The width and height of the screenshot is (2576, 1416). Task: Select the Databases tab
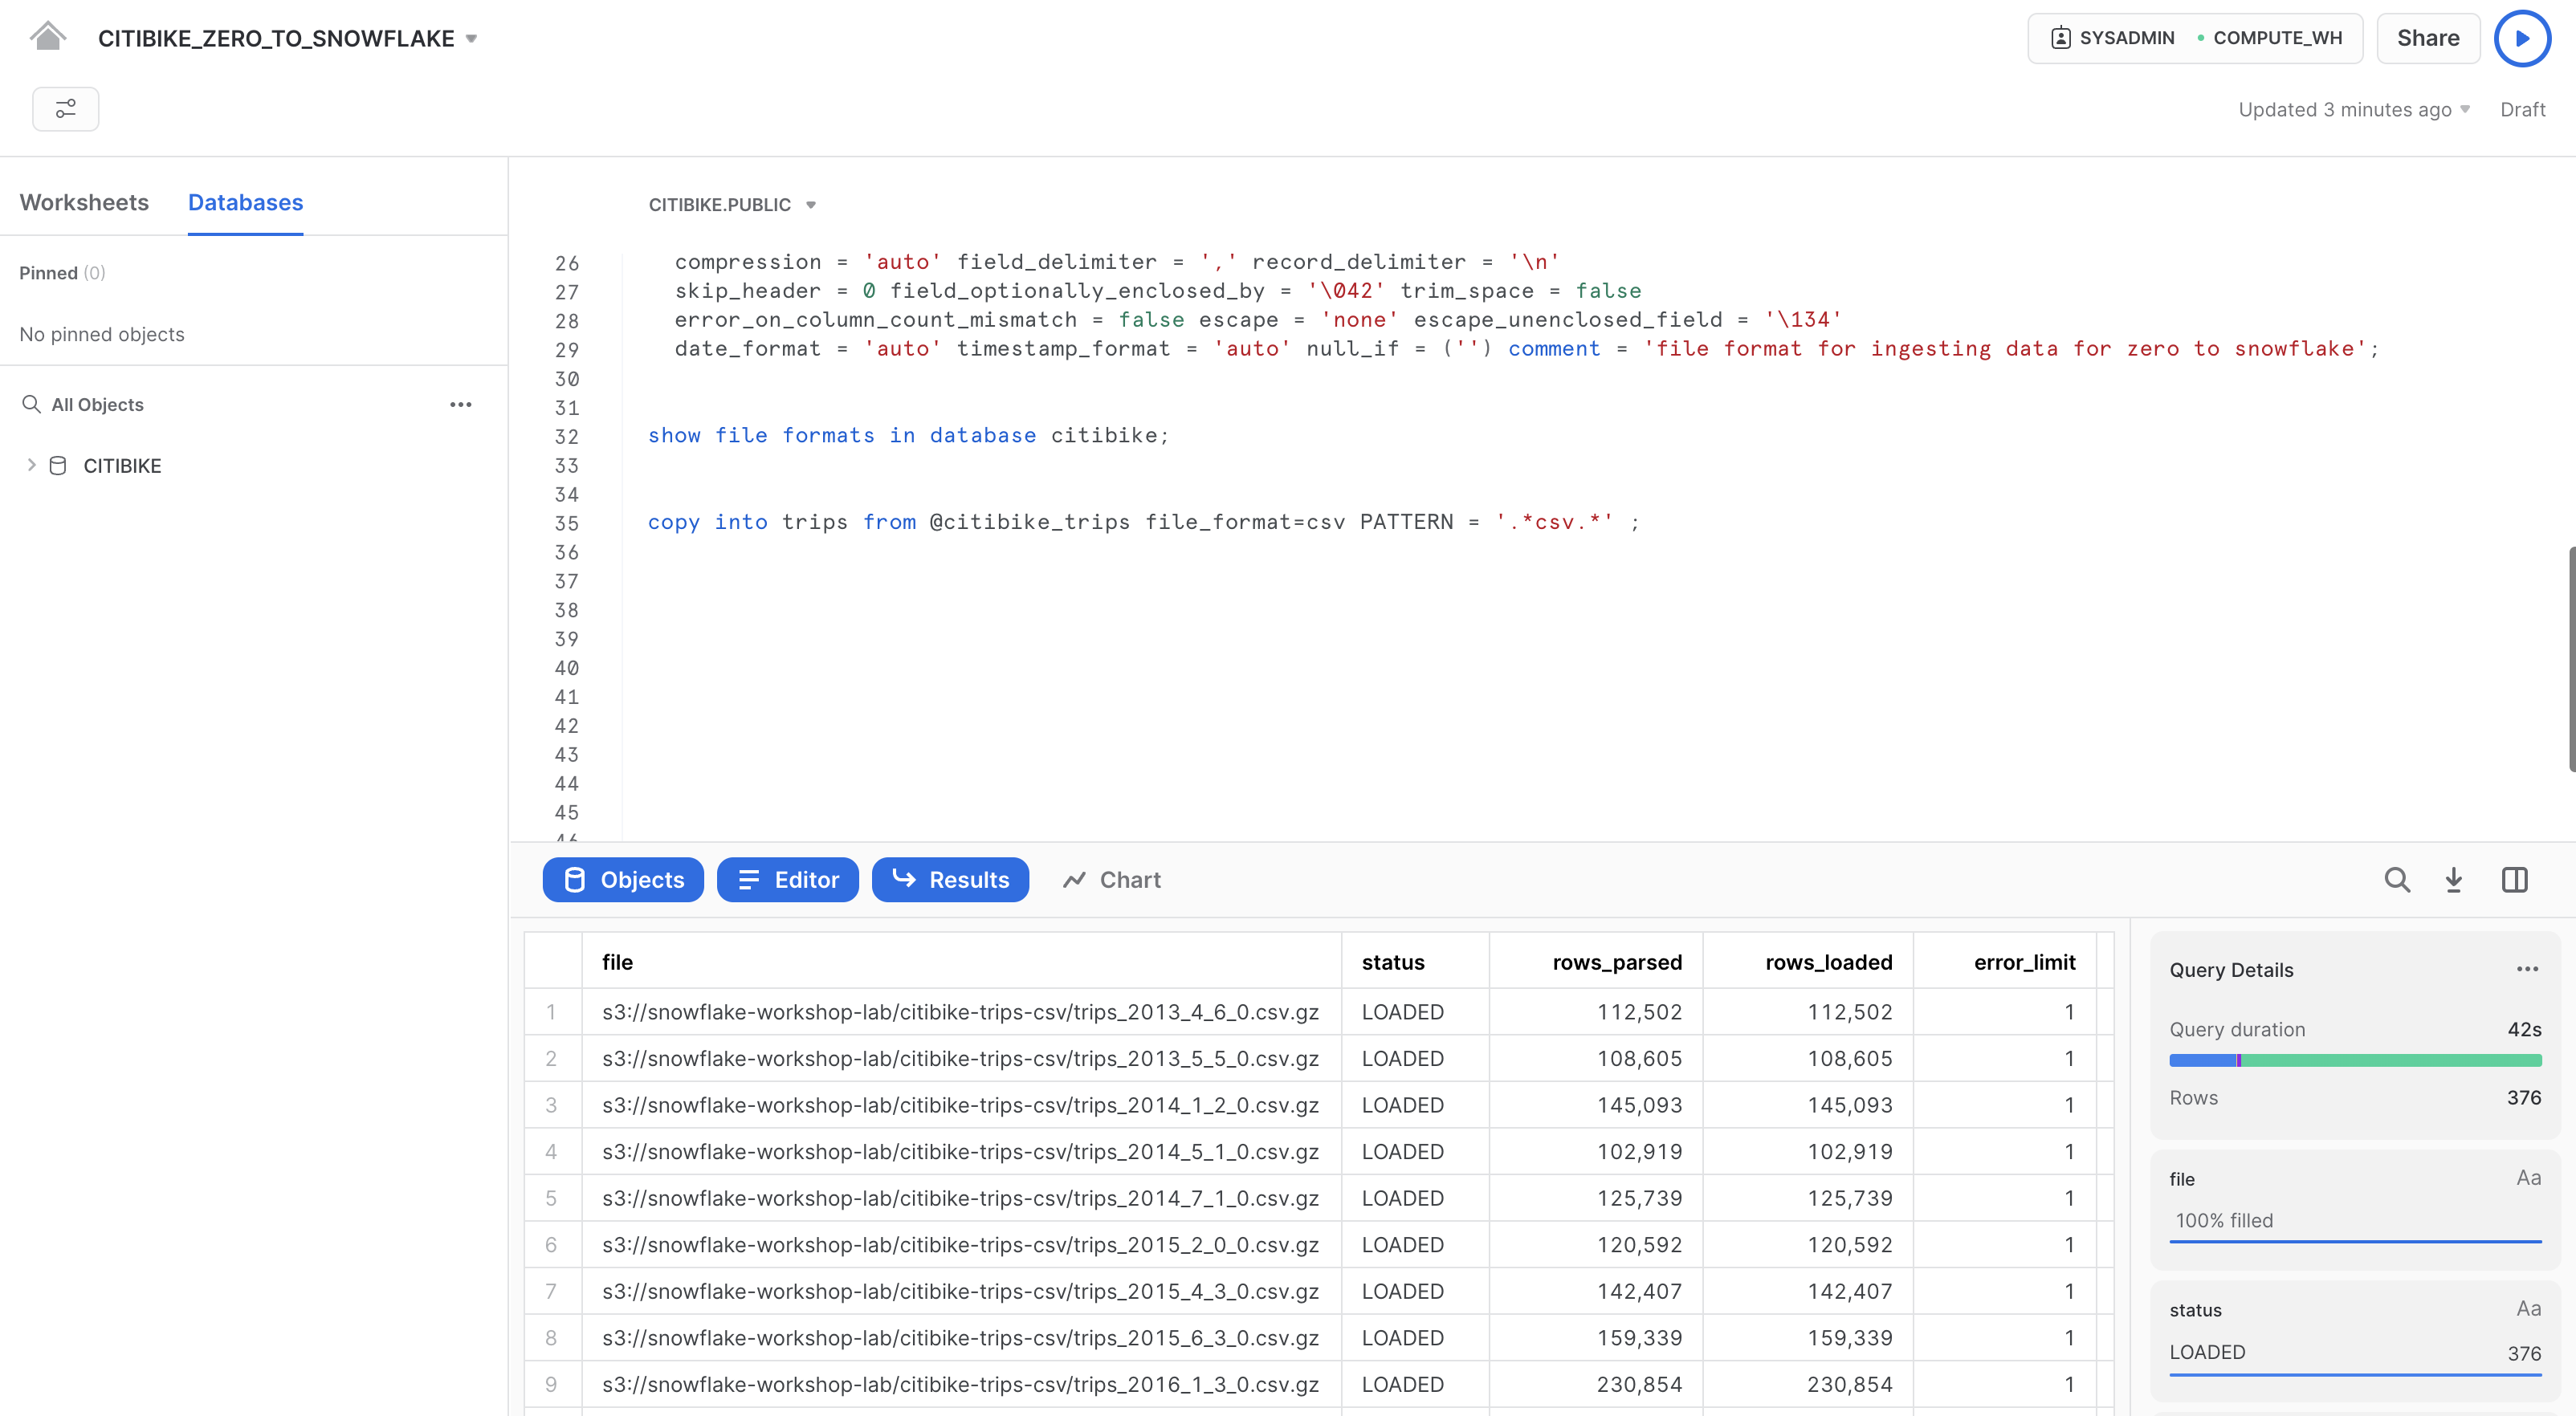(x=245, y=202)
